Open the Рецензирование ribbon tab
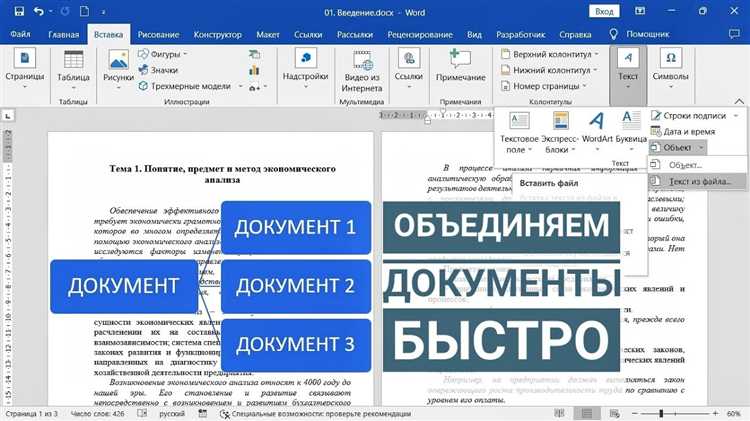Viewport: 750px width, 421px height. (x=420, y=34)
